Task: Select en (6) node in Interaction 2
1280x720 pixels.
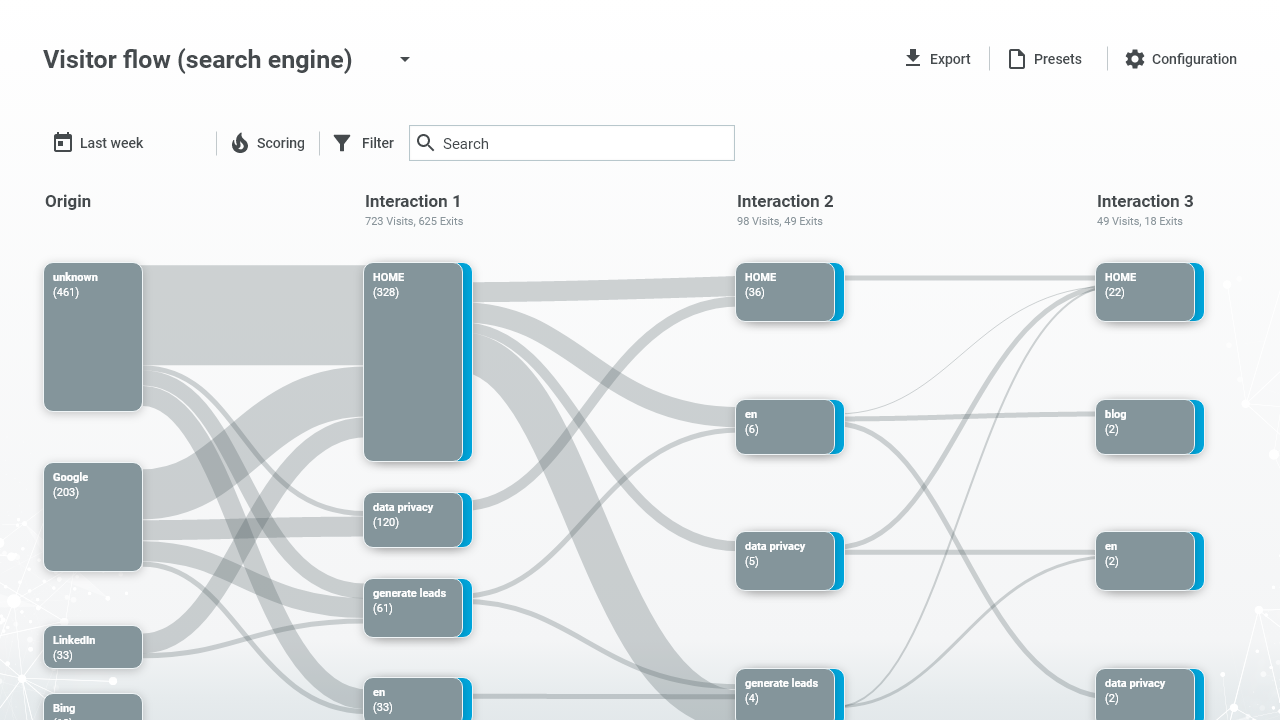Action: (785, 427)
